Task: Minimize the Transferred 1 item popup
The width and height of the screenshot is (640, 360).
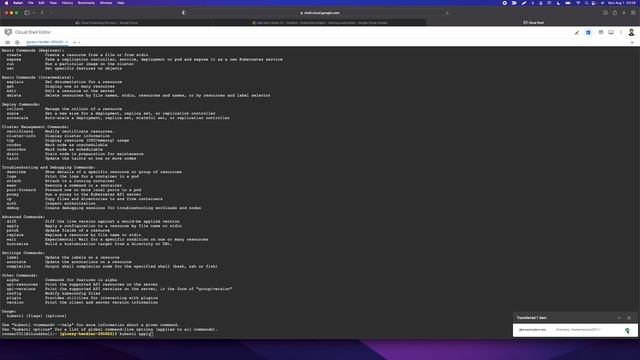Action: click(x=619, y=318)
